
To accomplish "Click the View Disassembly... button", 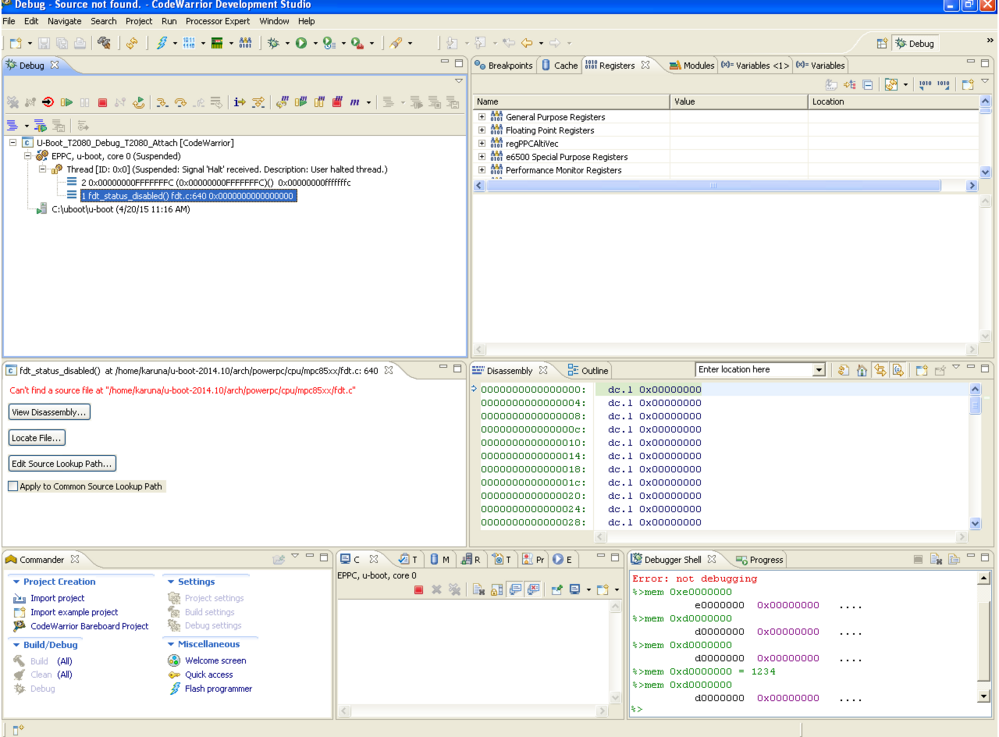I will (x=49, y=412).
